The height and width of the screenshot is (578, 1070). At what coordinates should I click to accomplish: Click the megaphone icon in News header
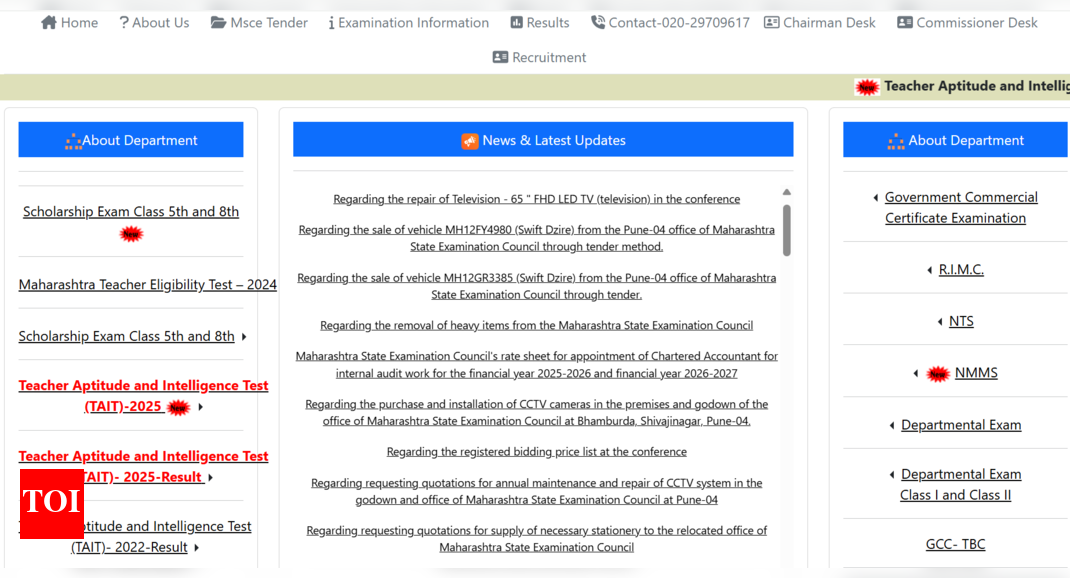(470, 141)
